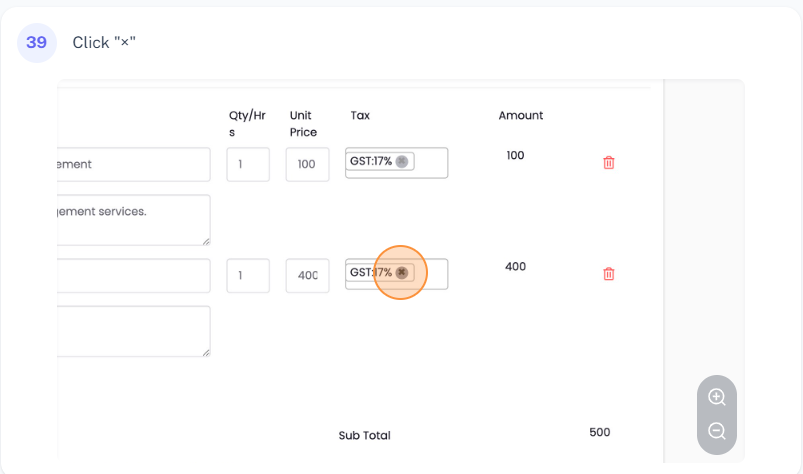
Task: Click the empty second row item name field
Action: (133, 275)
